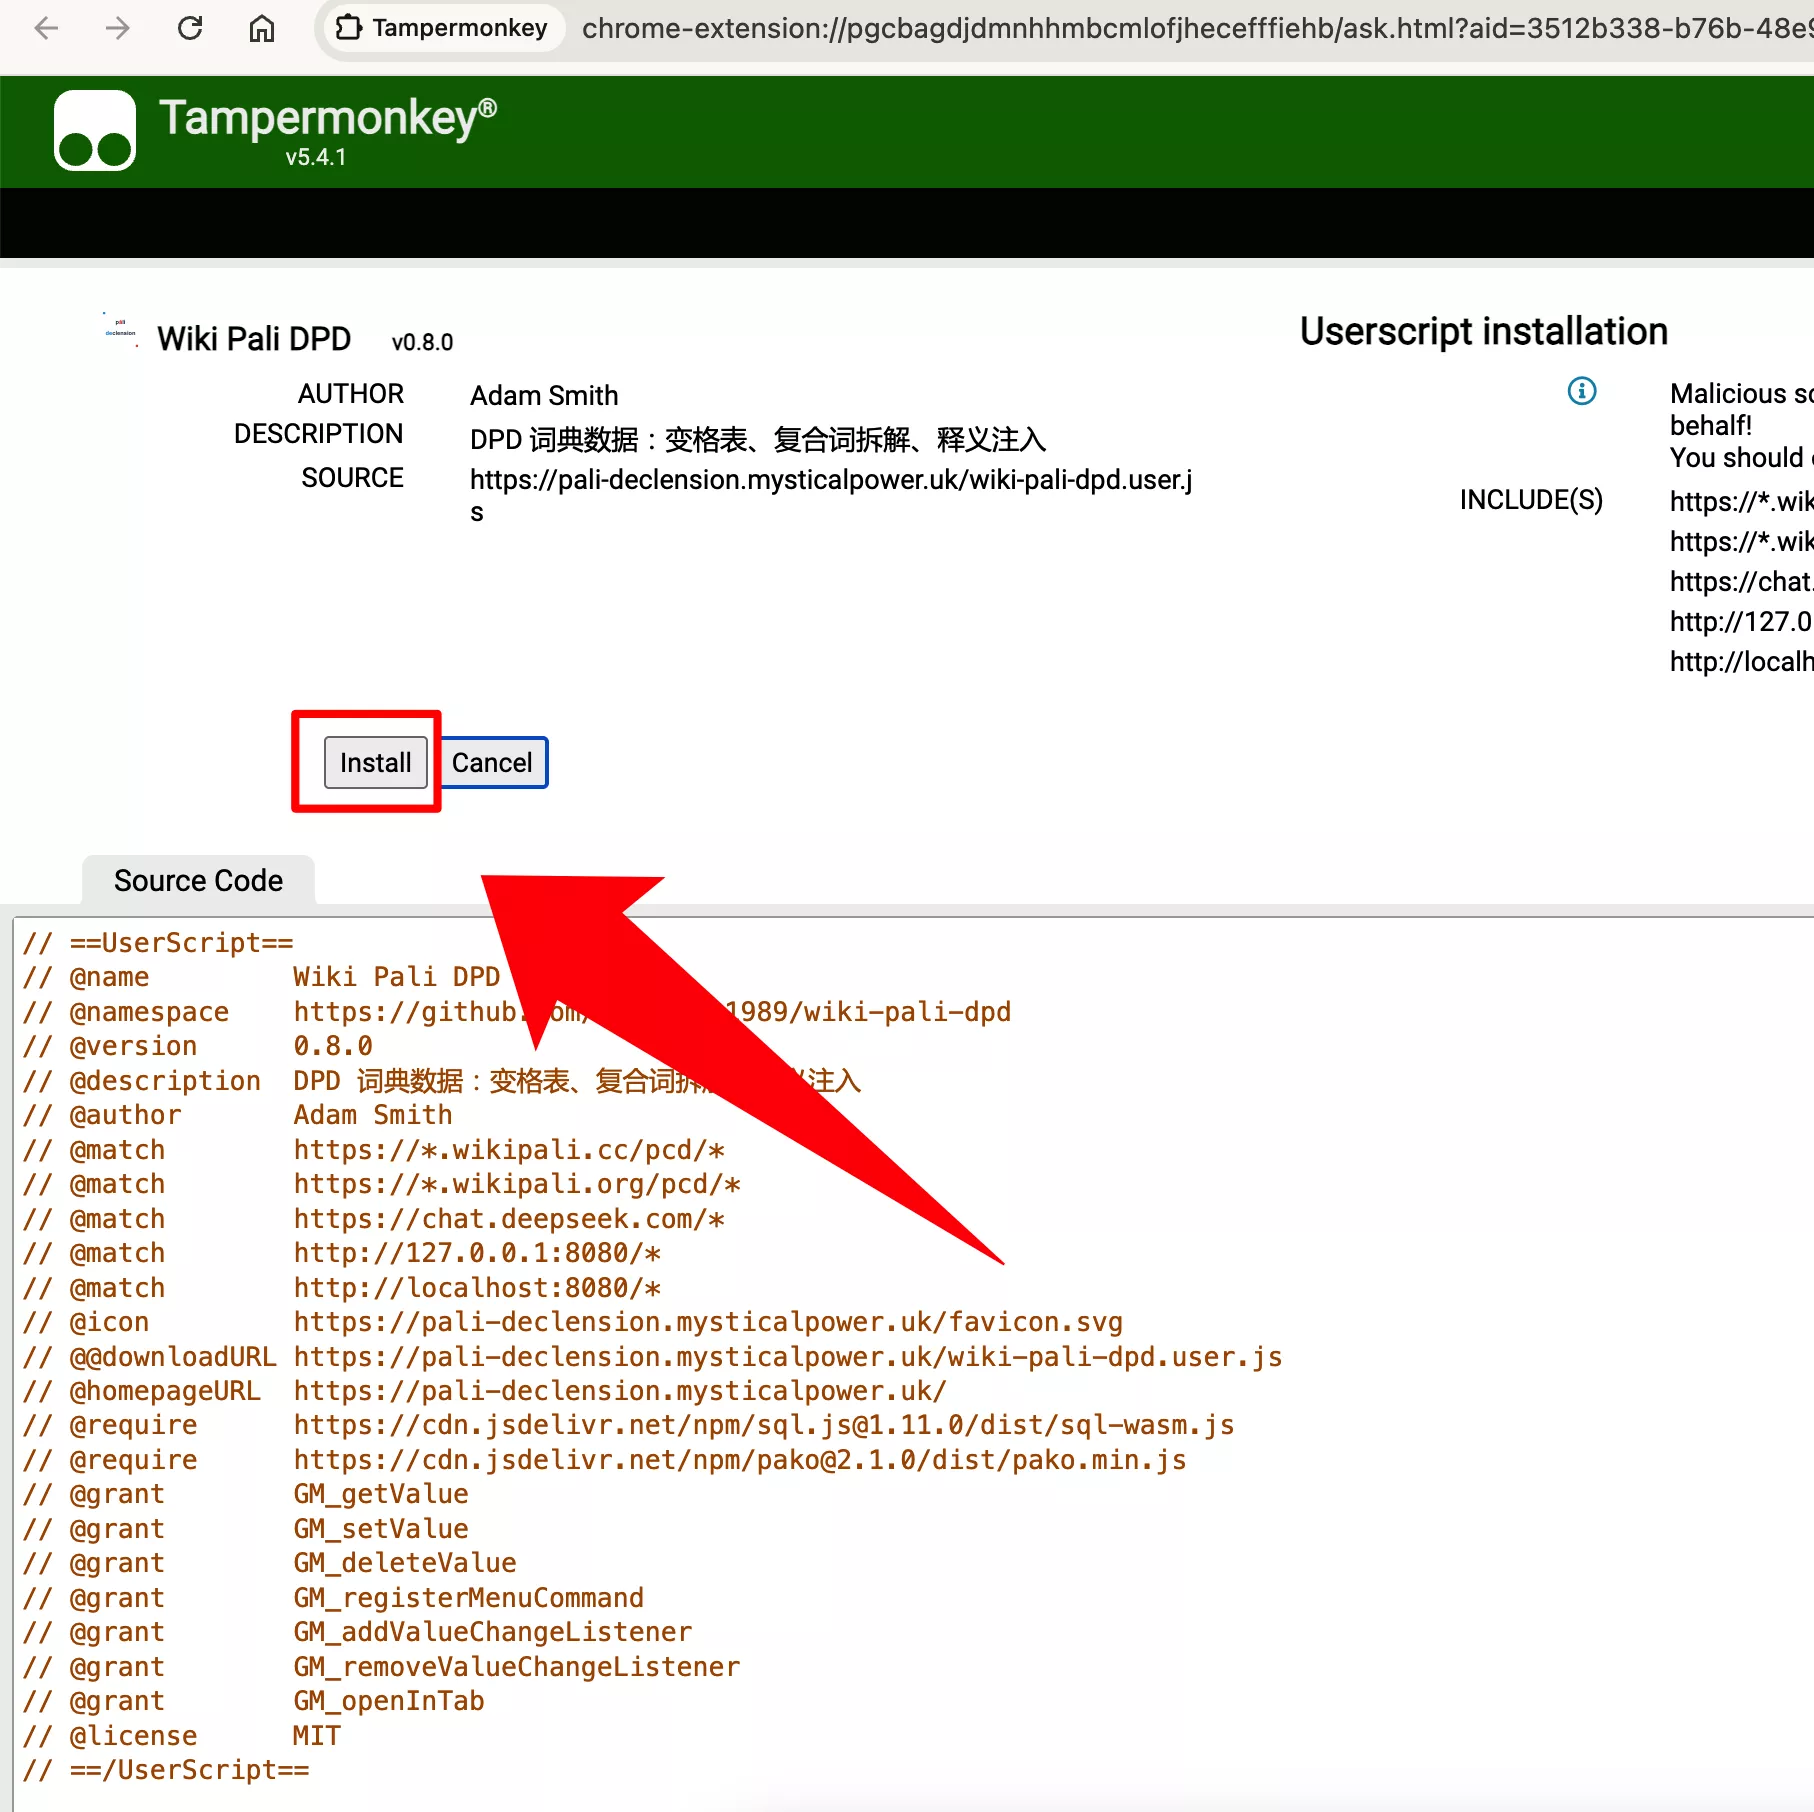Screen dimensions: 1814x1812
Task: Click the @grant GM_setValue line
Action: [246, 1529]
